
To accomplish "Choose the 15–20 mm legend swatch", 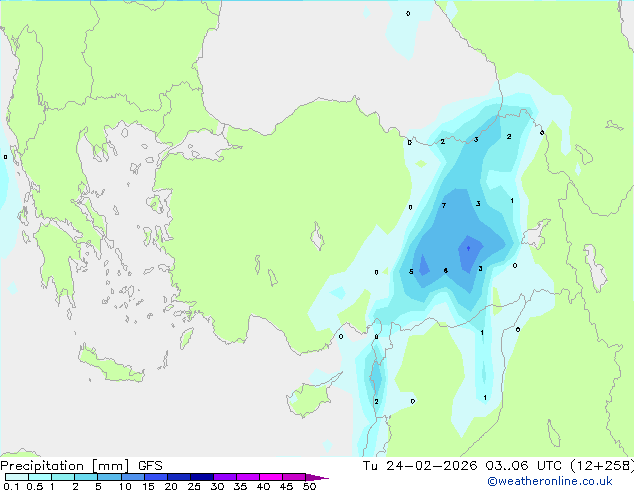I will (x=156, y=477).
